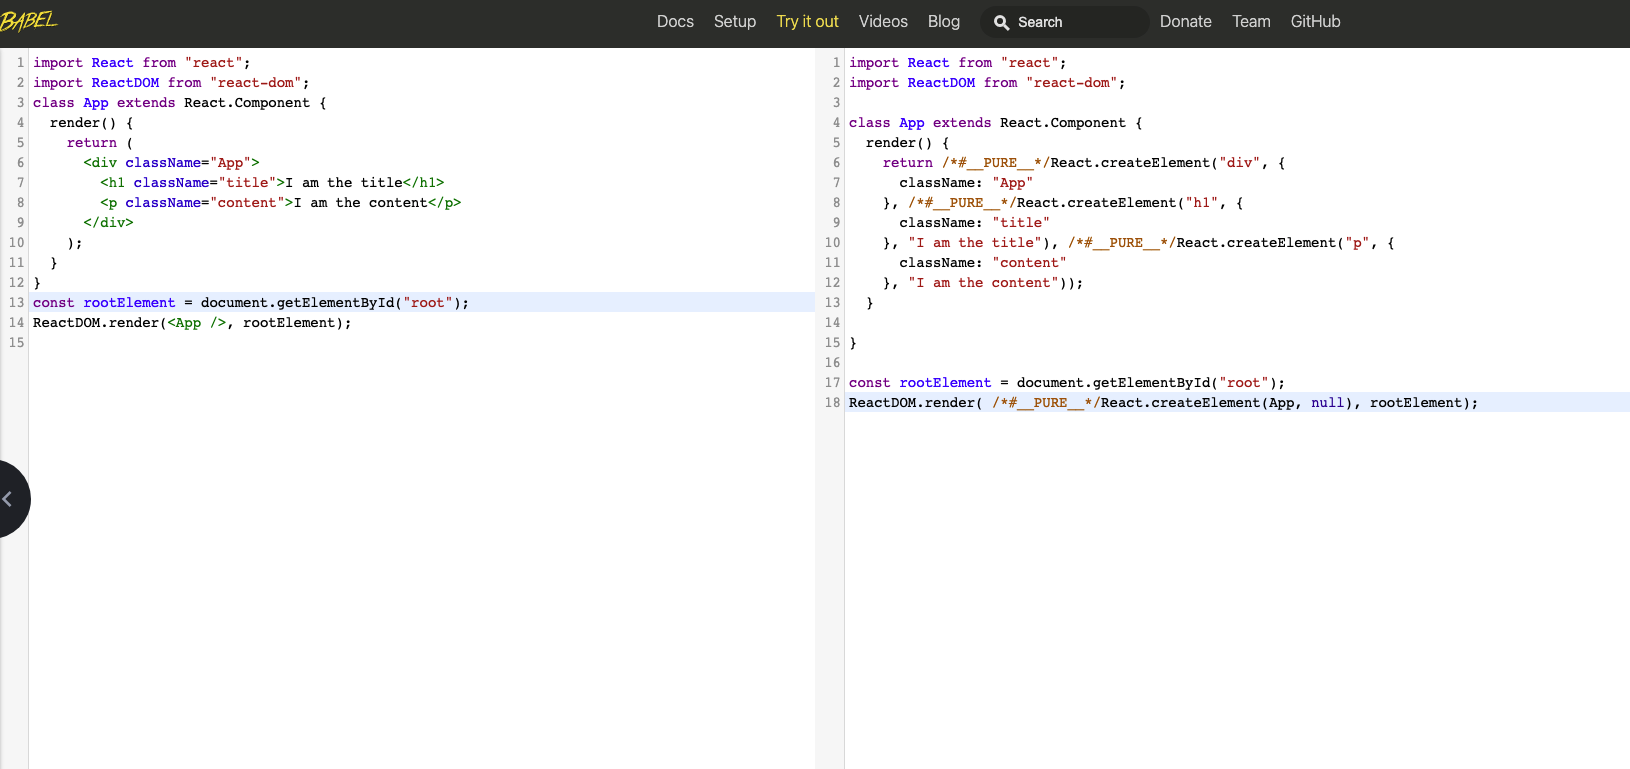
Task: Expand the settings sidebar arrow
Action: click(x=8, y=498)
